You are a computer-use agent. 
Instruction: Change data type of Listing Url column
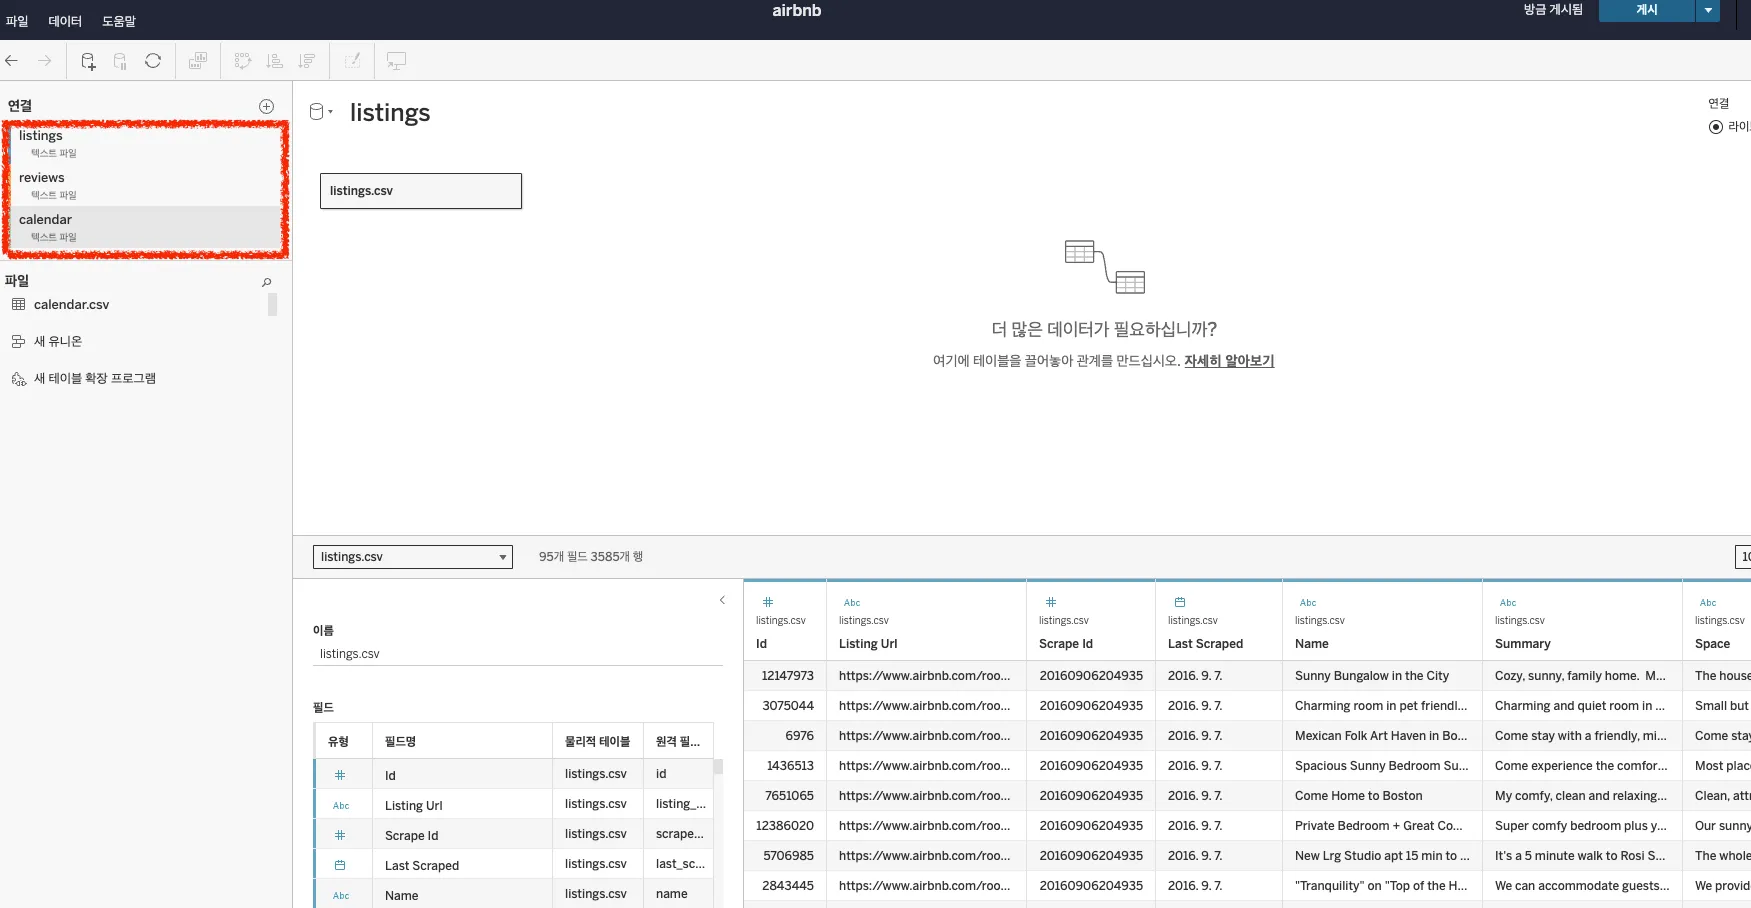click(852, 602)
